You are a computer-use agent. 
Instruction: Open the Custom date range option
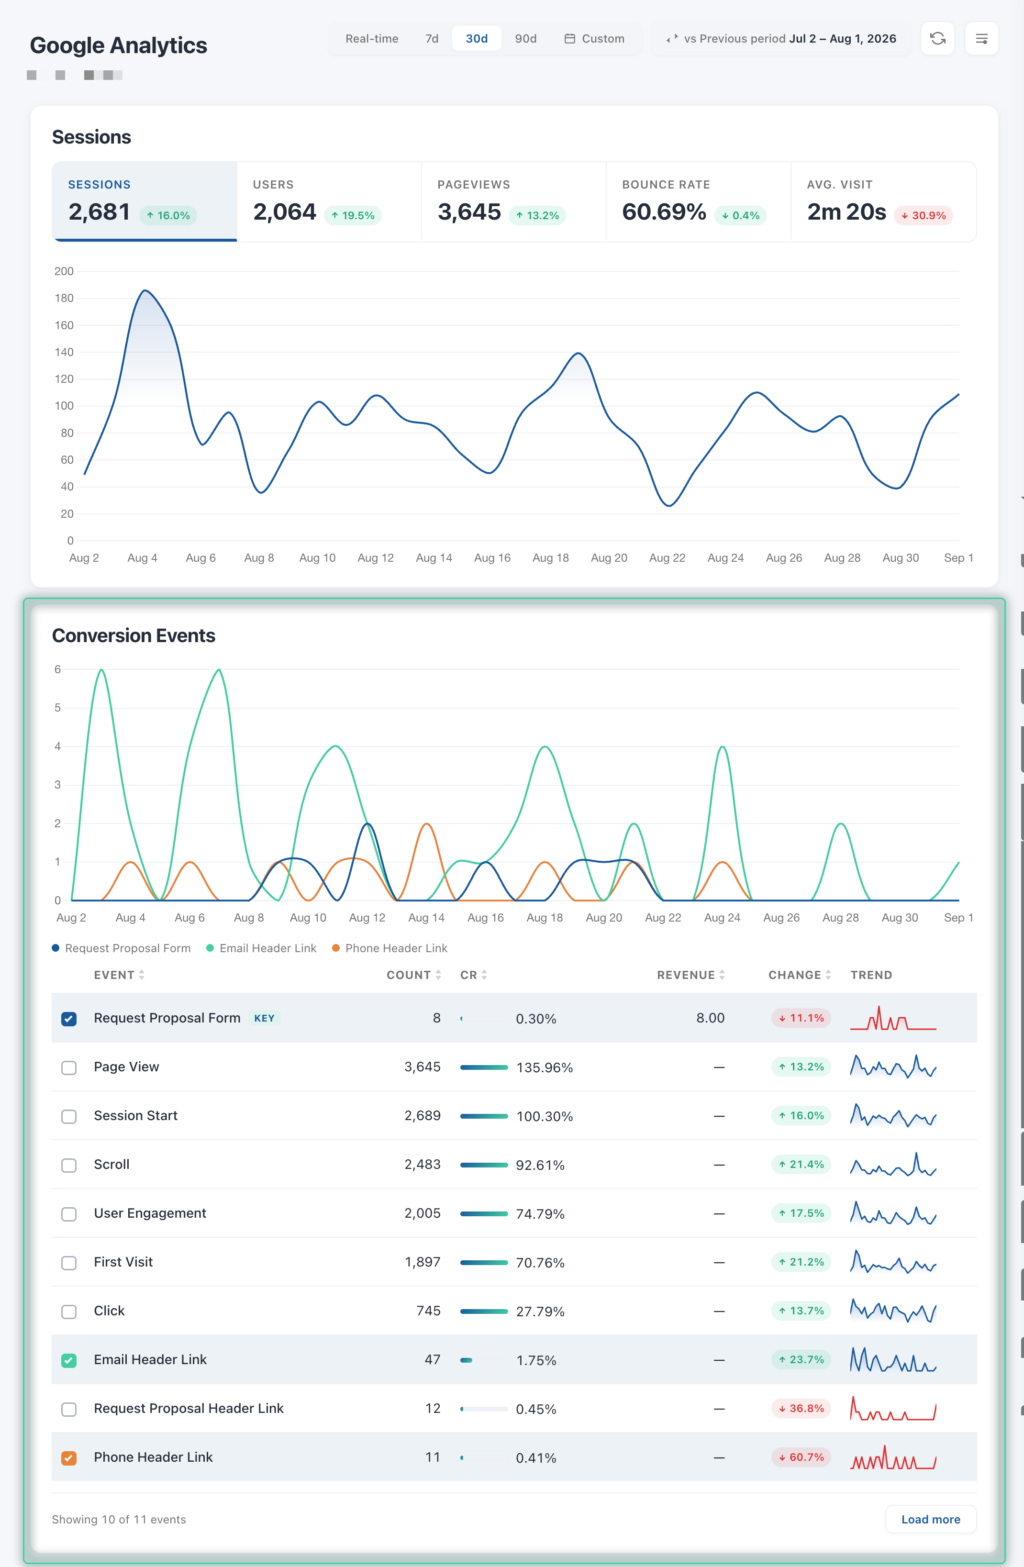point(595,39)
